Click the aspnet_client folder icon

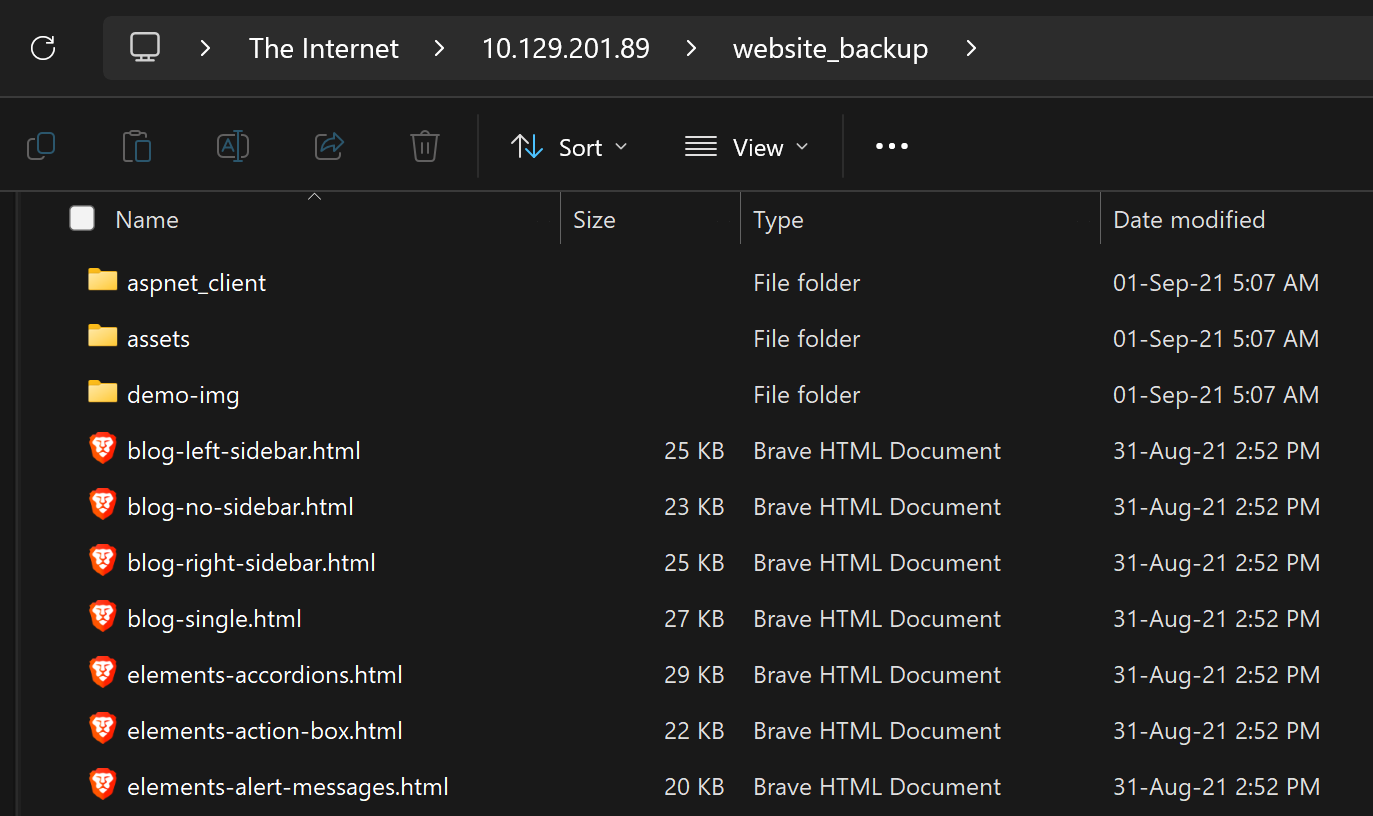(x=102, y=280)
